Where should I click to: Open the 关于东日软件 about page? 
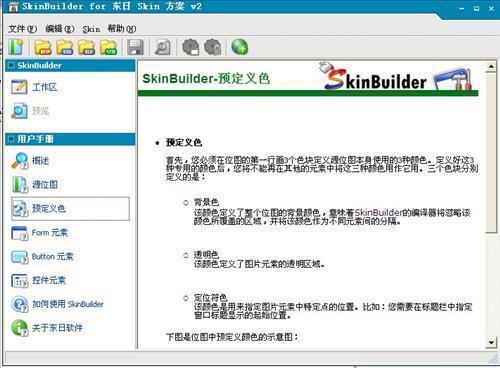point(47,328)
